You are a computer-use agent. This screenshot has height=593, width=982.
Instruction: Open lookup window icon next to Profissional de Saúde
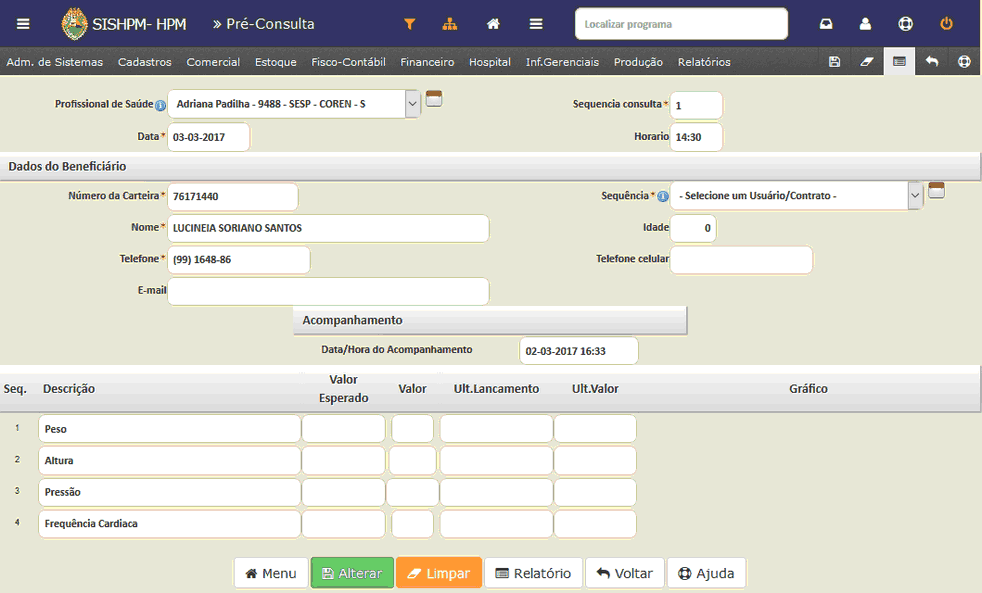[434, 98]
